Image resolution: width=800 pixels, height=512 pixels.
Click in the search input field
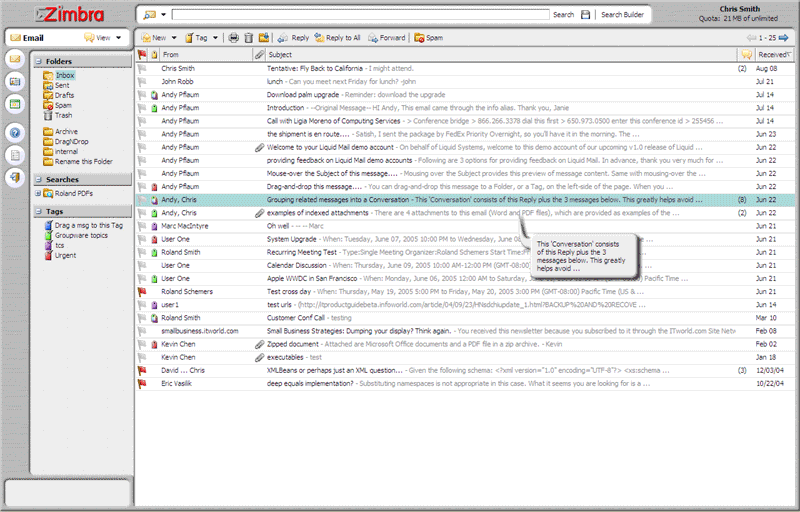click(361, 15)
